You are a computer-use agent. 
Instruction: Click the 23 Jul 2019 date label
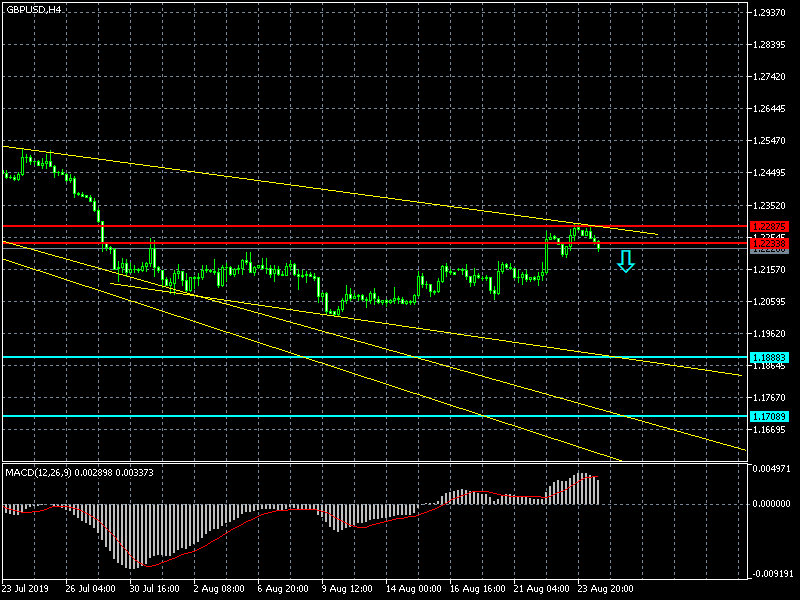pyautogui.click(x=25, y=588)
